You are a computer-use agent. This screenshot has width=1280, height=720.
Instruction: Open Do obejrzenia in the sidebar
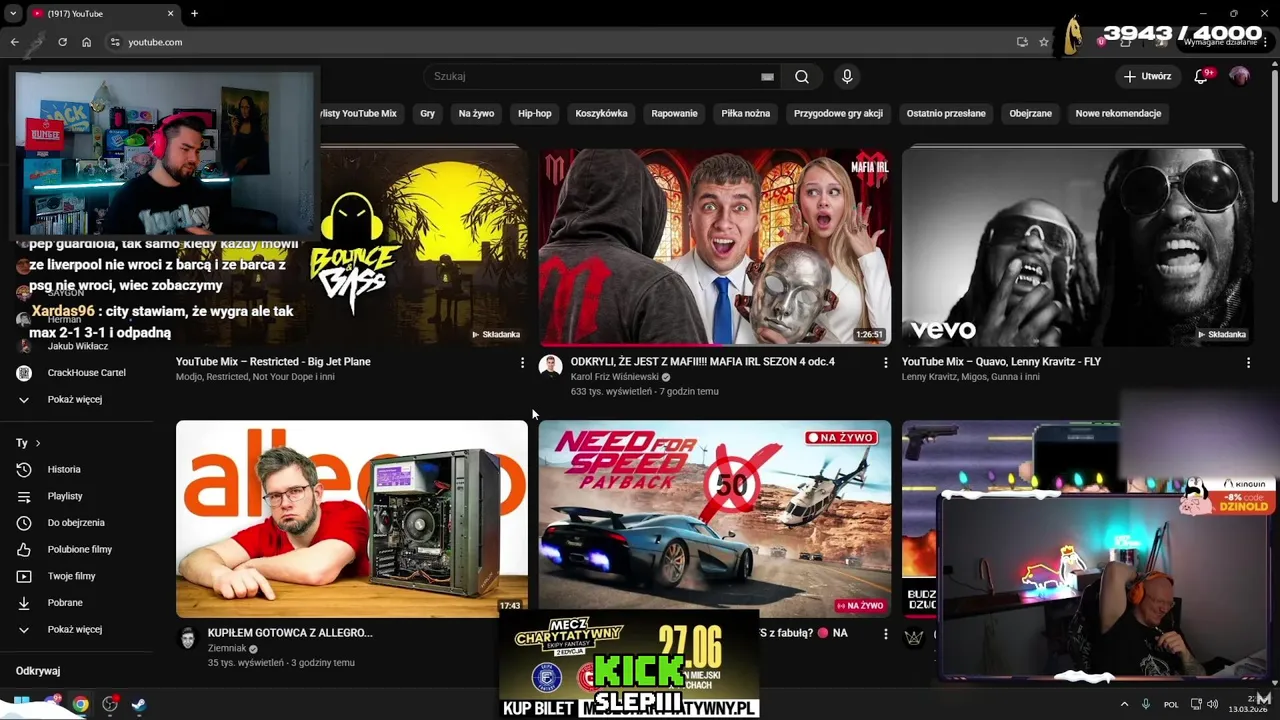(x=76, y=523)
